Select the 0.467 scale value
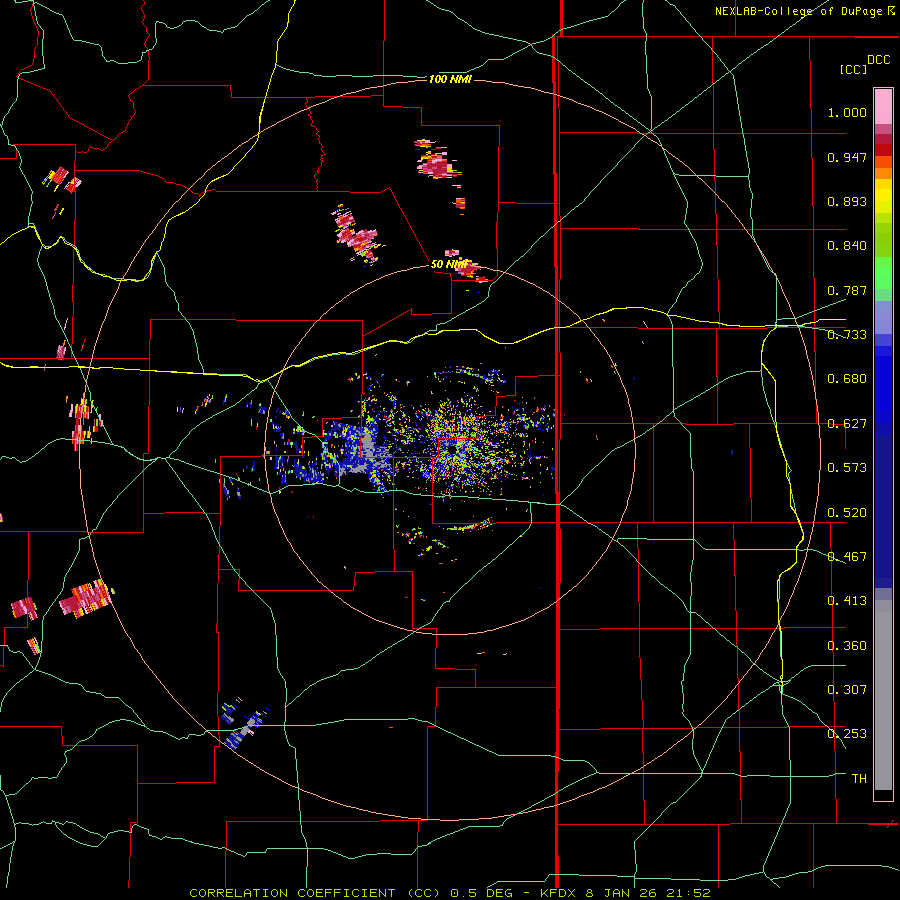Viewport: 900px width, 900px height. [x=847, y=557]
